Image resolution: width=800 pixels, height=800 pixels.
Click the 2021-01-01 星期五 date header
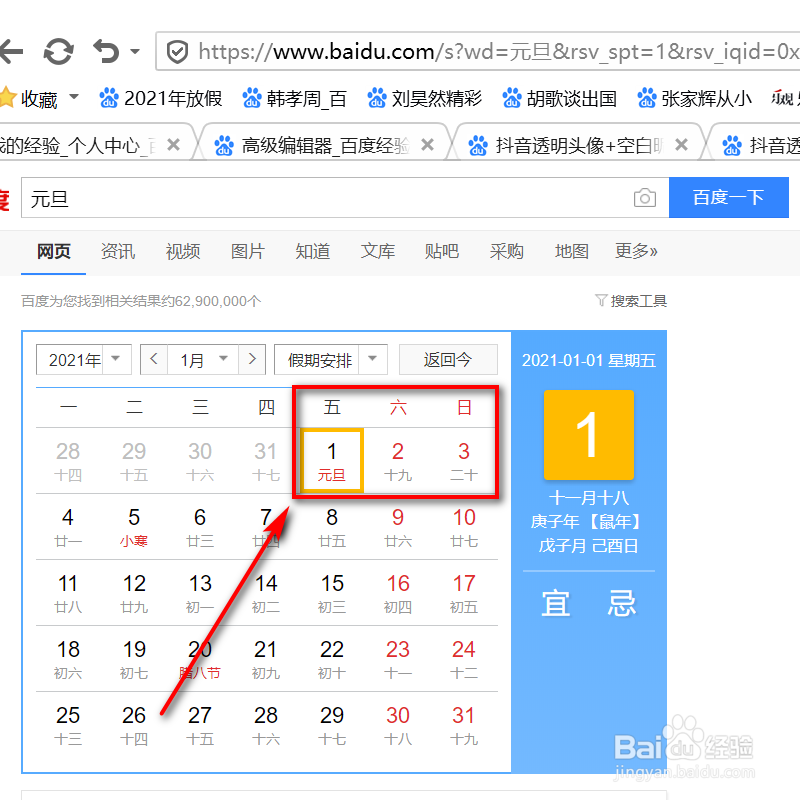589,360
